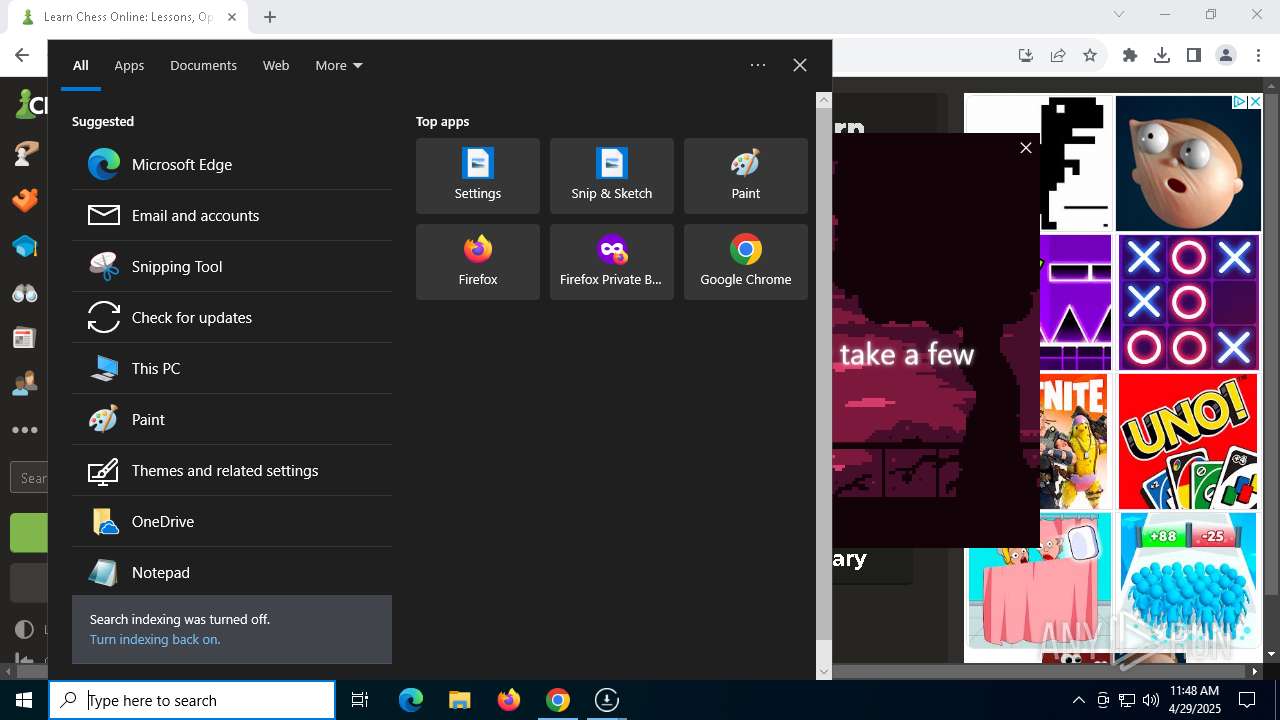Screen dimensions: 1280x720
Task: Close the video ad overlay
Action: (x=1026, y=148)
